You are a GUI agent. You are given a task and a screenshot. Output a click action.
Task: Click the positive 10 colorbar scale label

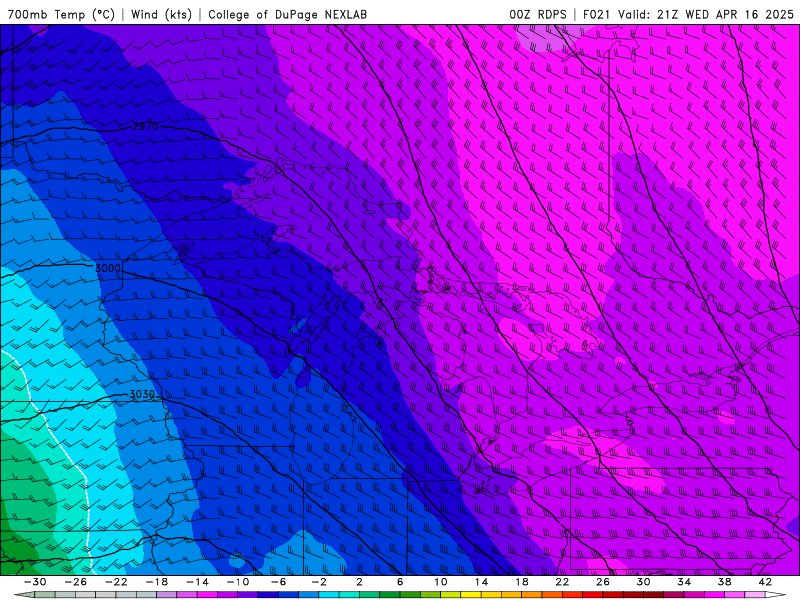tap(441, 582)
